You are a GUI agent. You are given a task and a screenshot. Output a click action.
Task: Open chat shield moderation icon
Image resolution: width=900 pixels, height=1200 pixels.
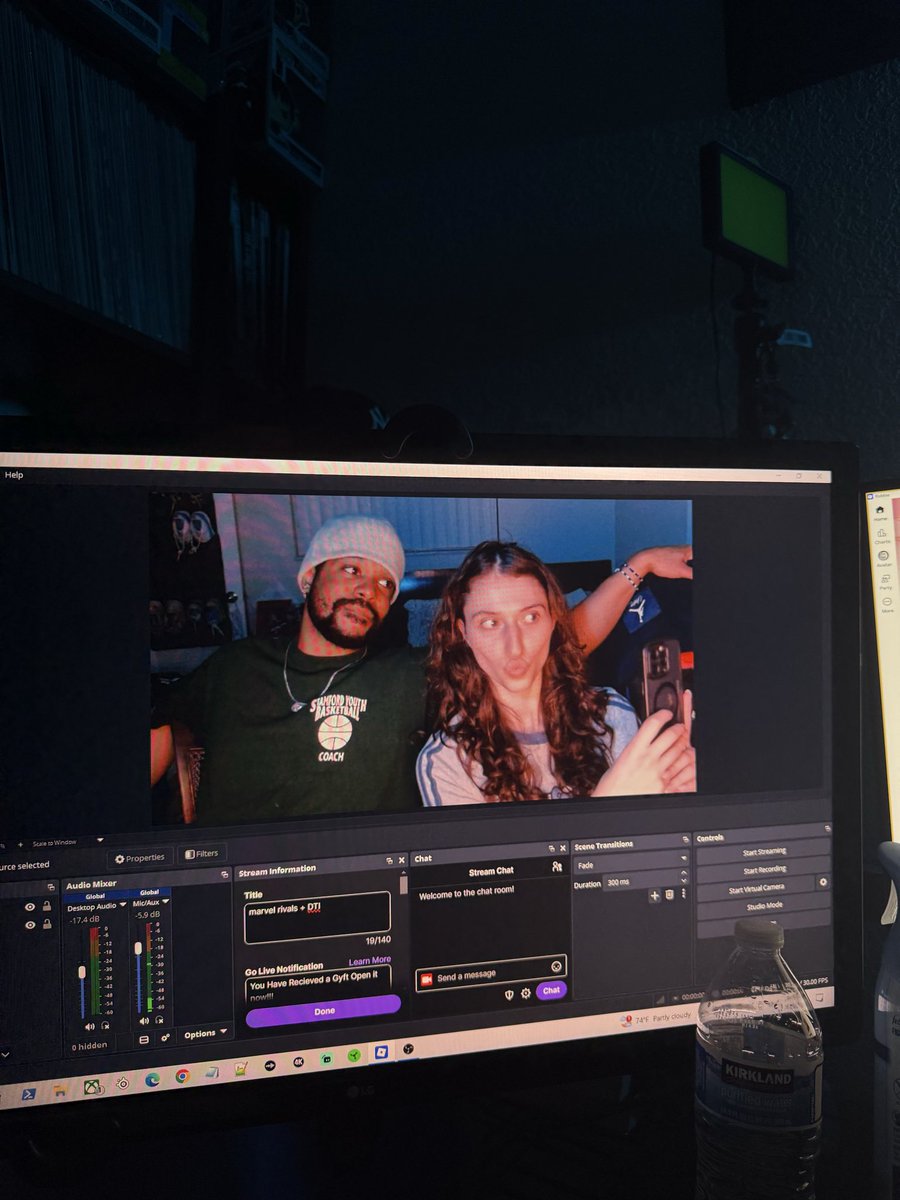click(508, 994)
